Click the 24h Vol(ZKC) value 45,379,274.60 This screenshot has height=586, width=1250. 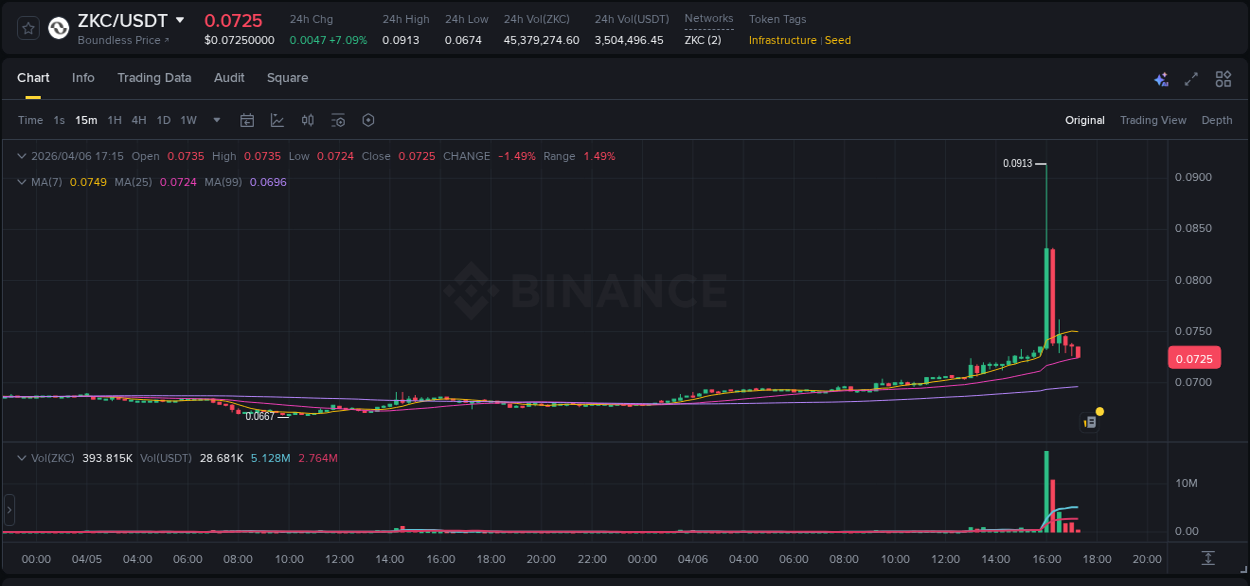point(541,40)
